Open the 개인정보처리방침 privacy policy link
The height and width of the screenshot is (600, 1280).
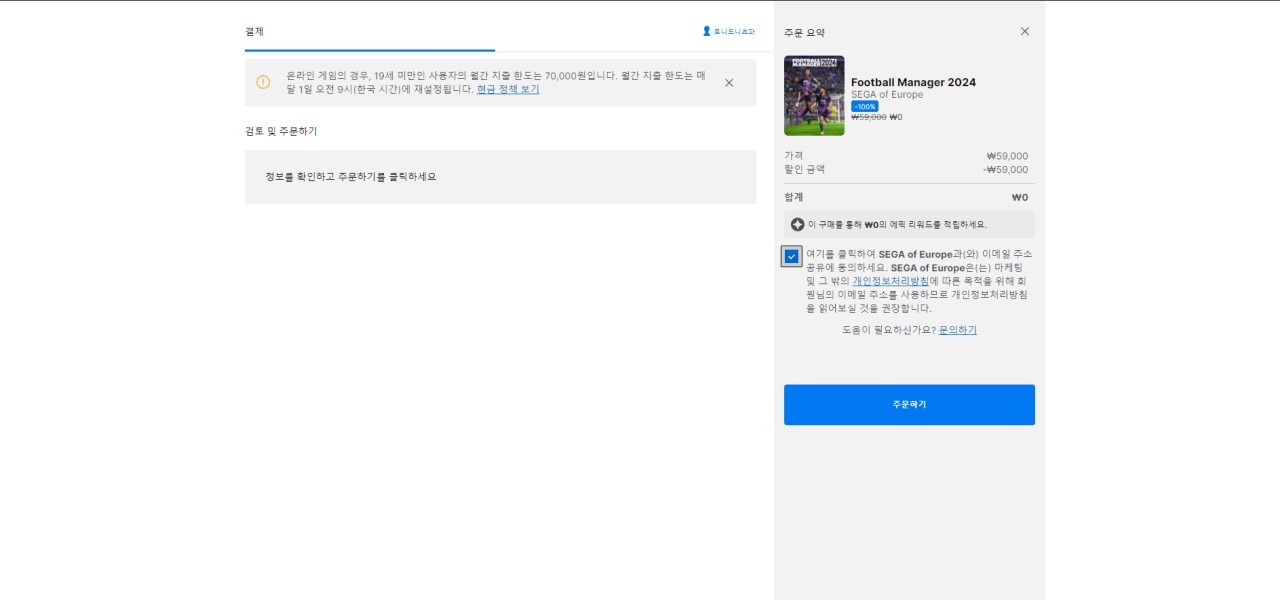(890, 281)
